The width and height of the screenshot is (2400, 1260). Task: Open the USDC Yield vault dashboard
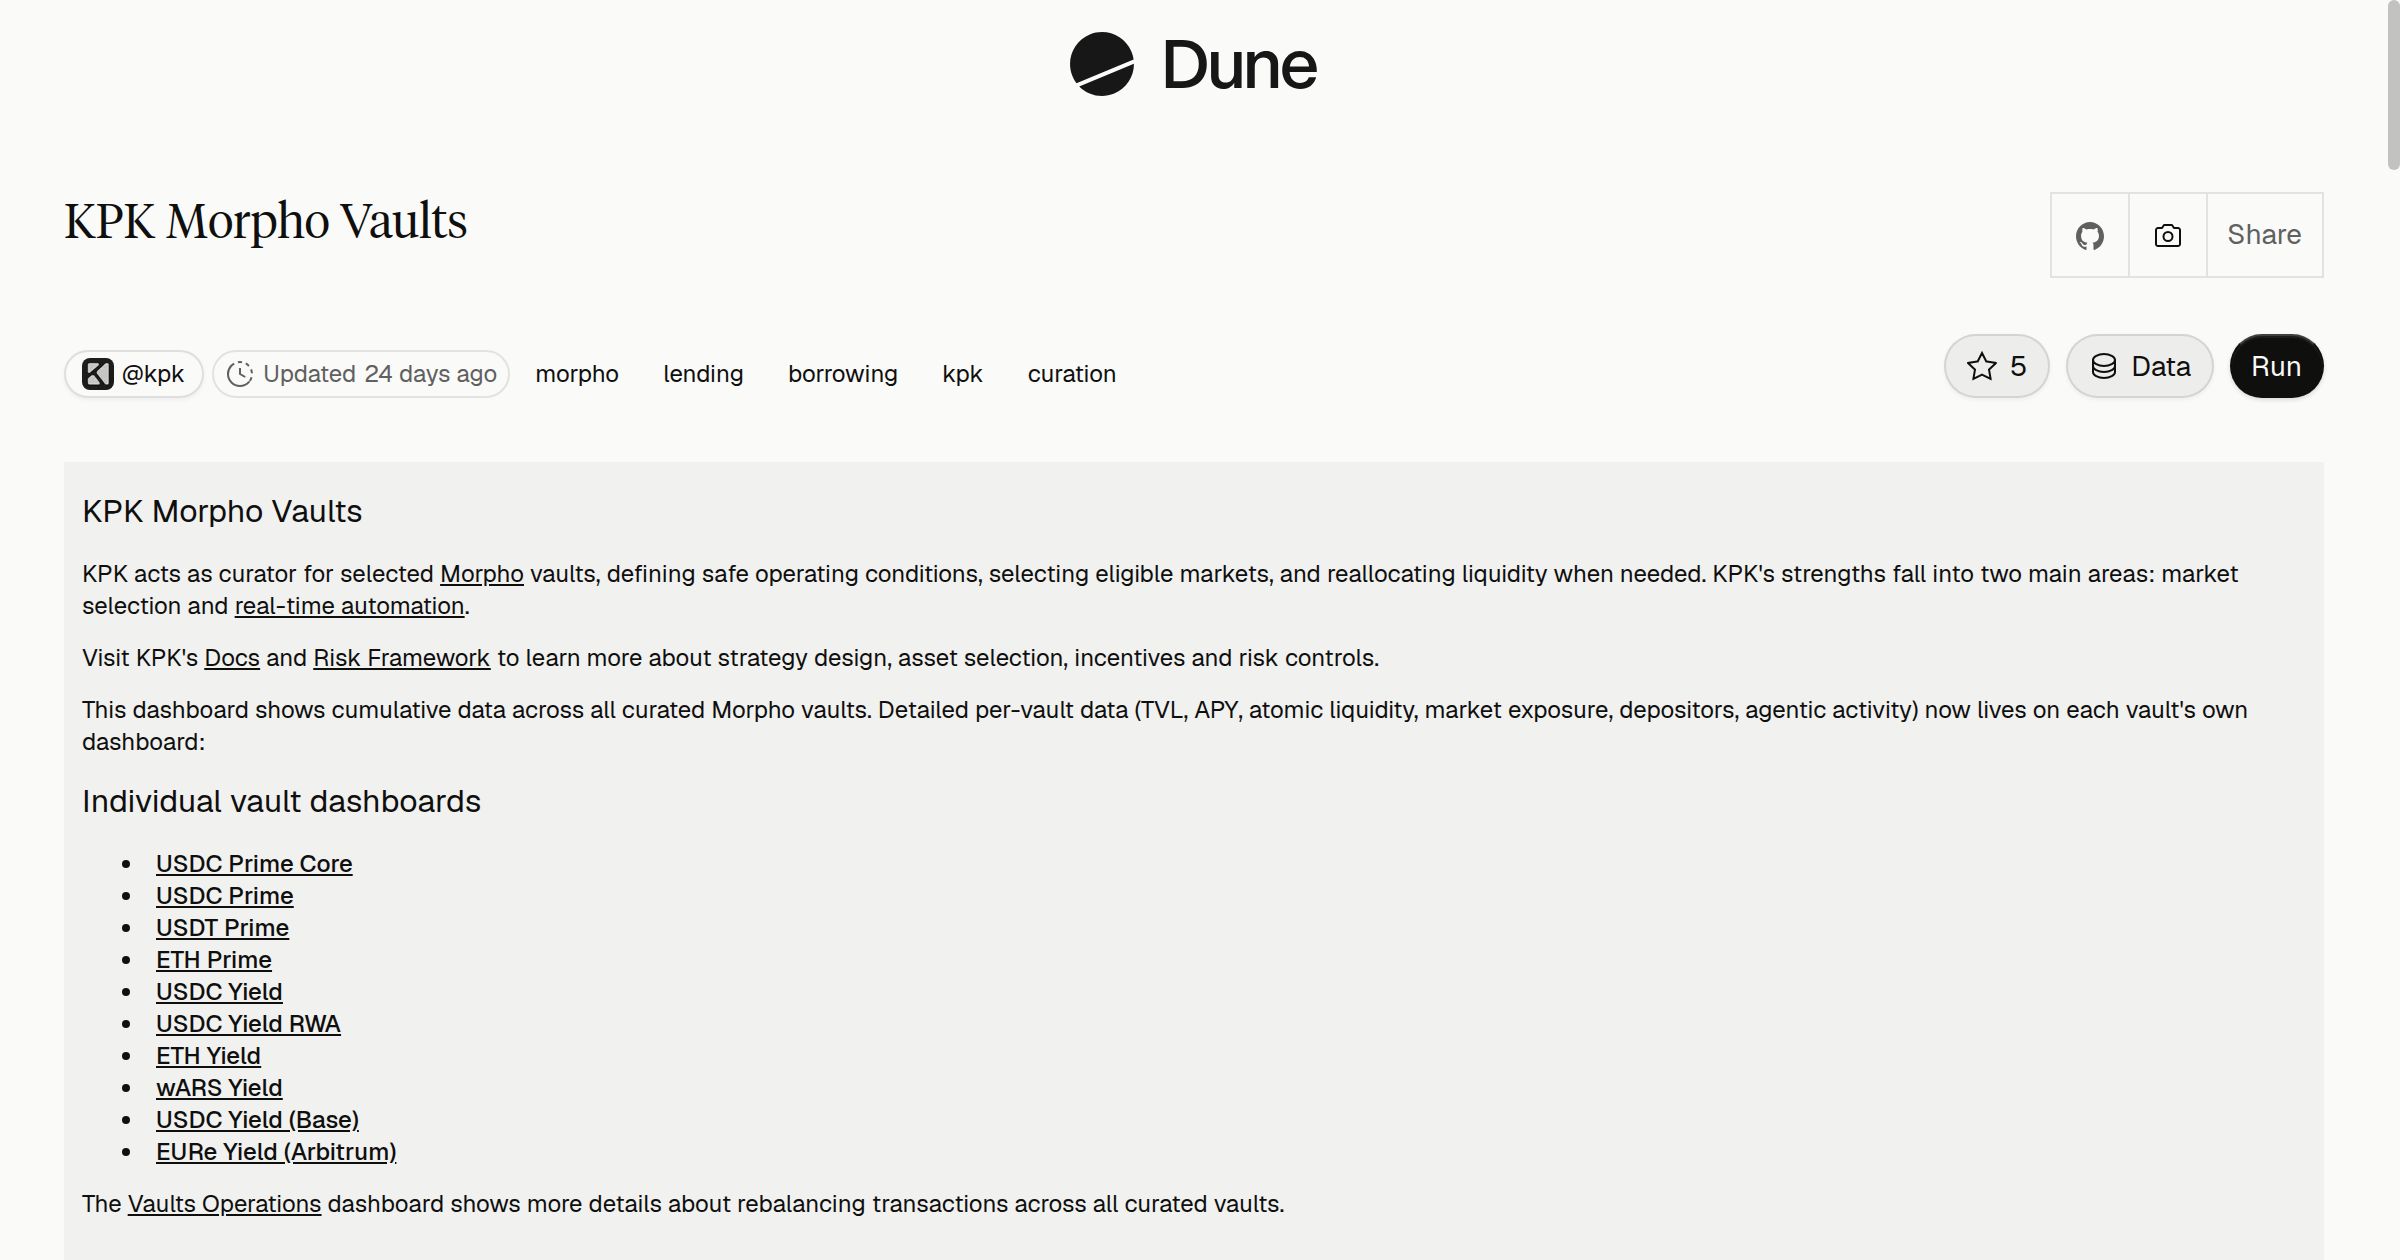(x=219, y=992)
